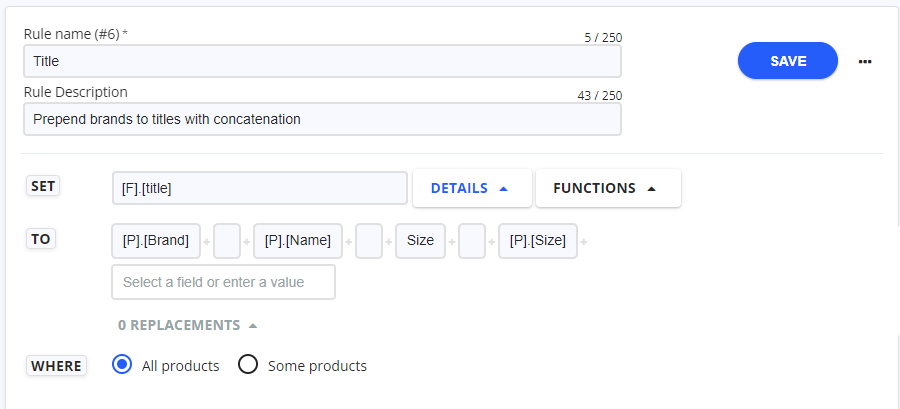900x409 pixels.
Task: Open the three-dot more options menu
Action: tap(865, 61)
